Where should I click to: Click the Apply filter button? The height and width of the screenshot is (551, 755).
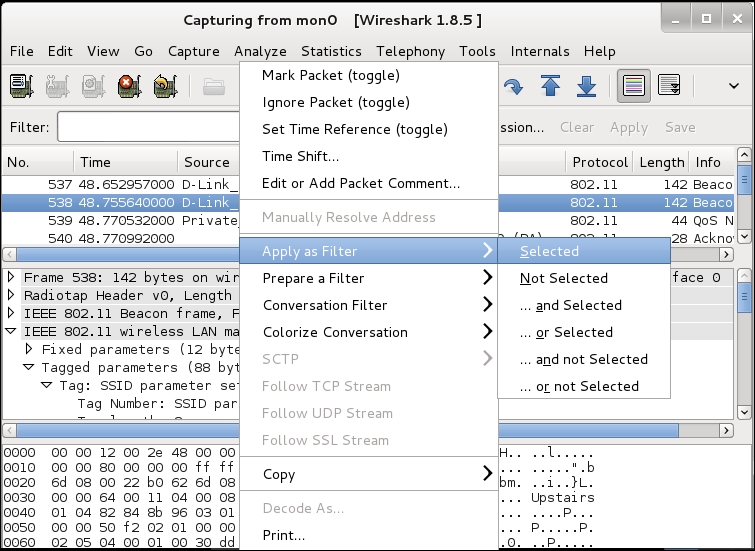coord(629,127)
